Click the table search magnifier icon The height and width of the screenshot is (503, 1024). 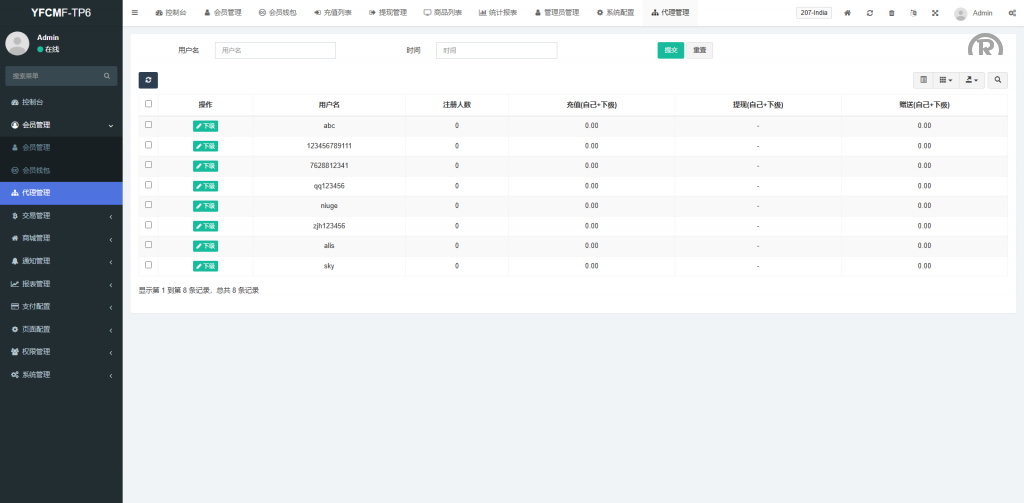point(998,80)
